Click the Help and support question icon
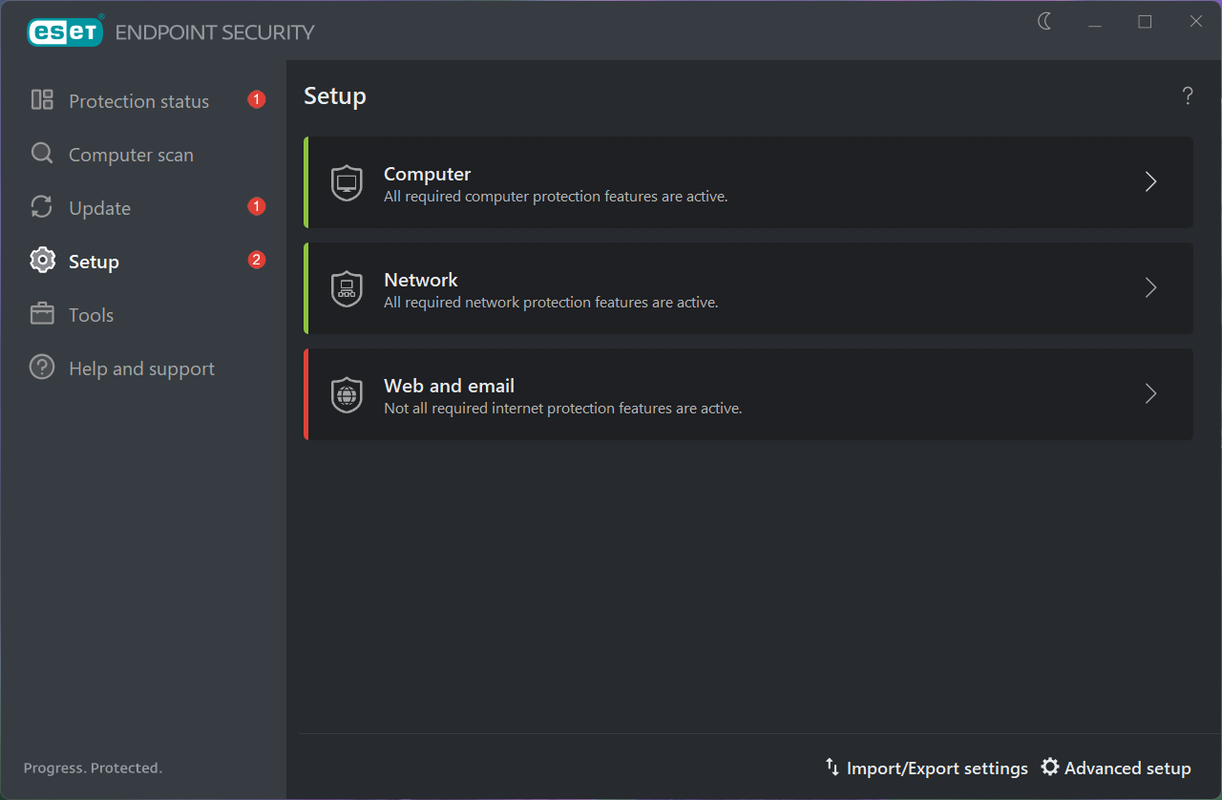This screenshot has width=1222, height=800. (x=42, y=367)
